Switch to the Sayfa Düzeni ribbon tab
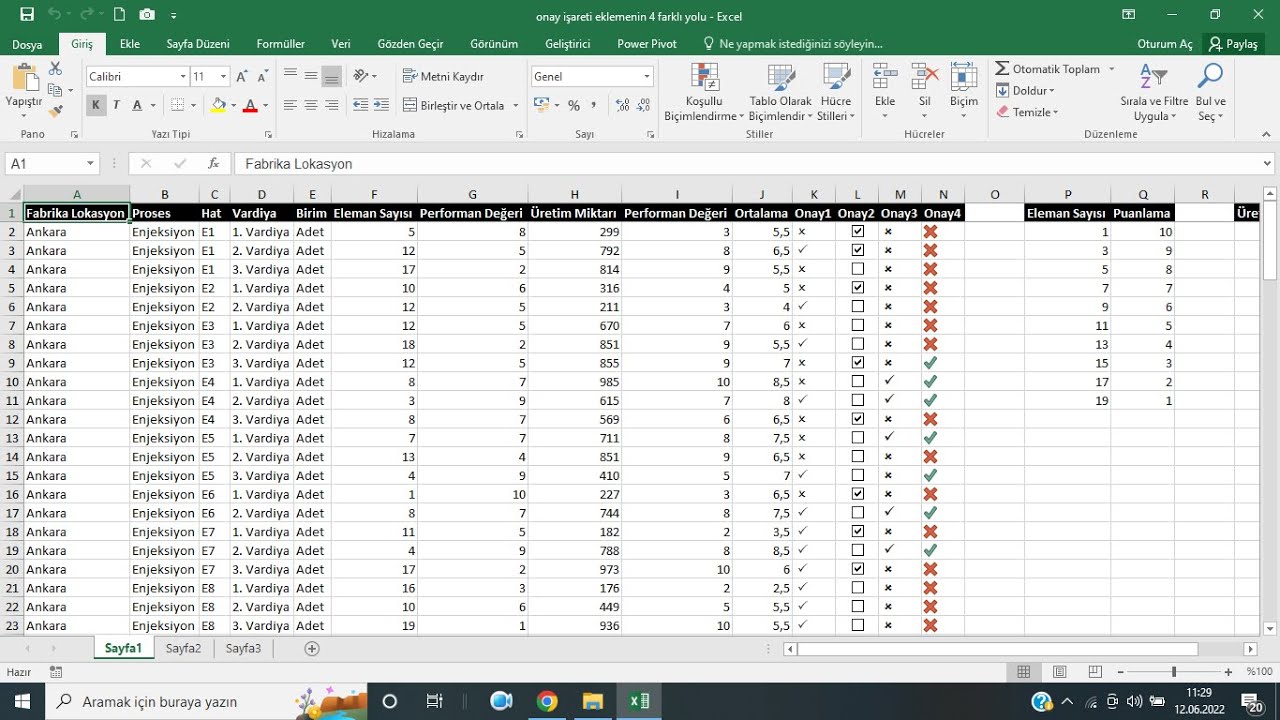Image resolution: width=1280 pixels, height=720 pixels. coord(197,44)
